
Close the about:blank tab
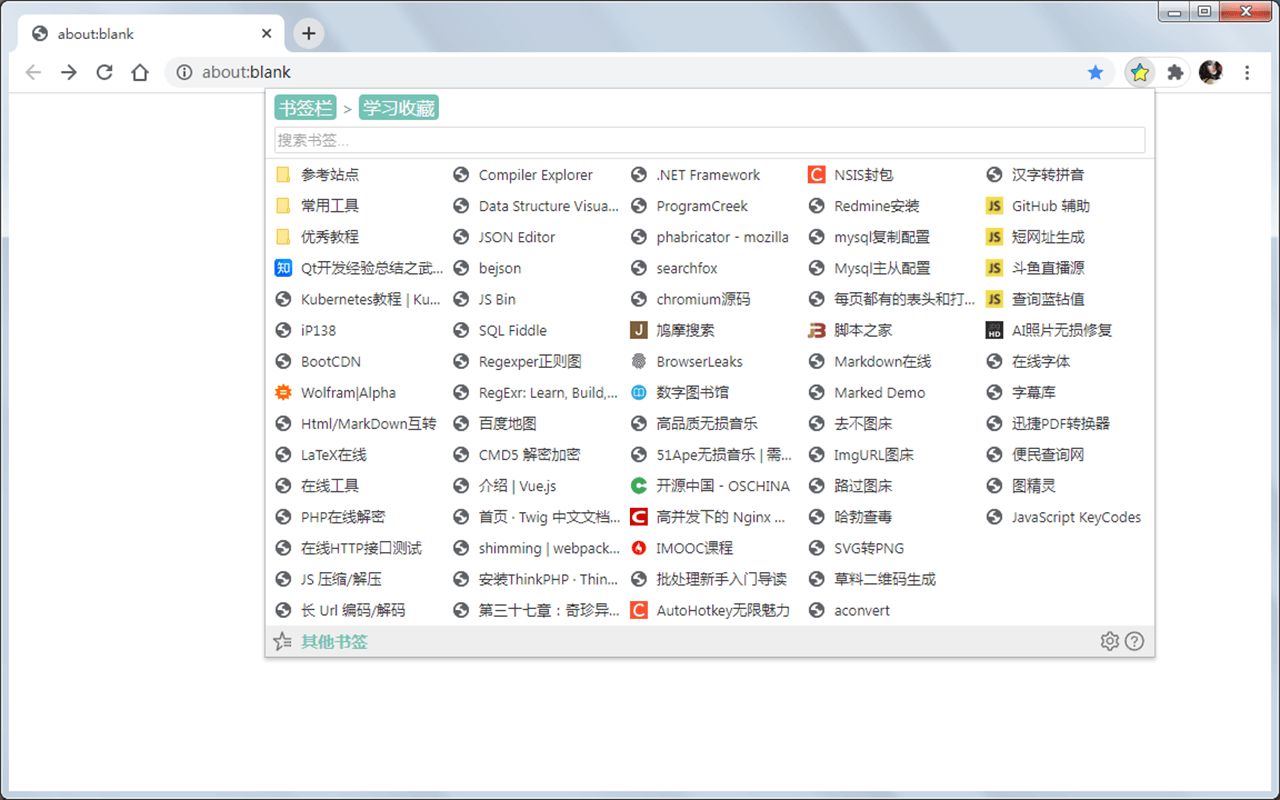pyautogui.click(x=267, y=33)
